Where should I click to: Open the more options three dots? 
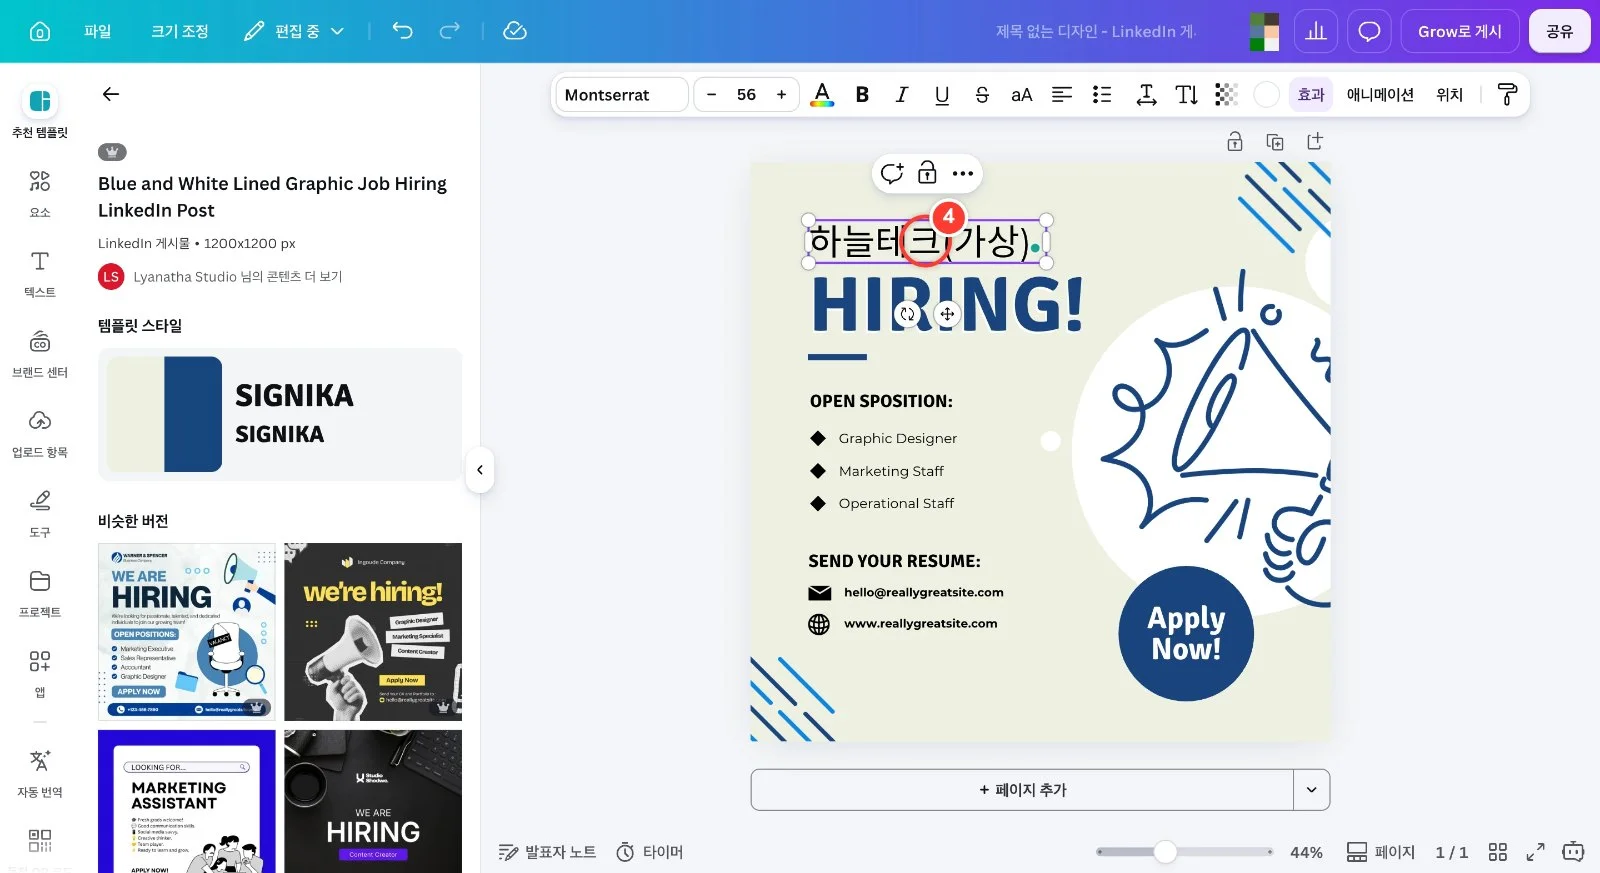tap(963, 173)
